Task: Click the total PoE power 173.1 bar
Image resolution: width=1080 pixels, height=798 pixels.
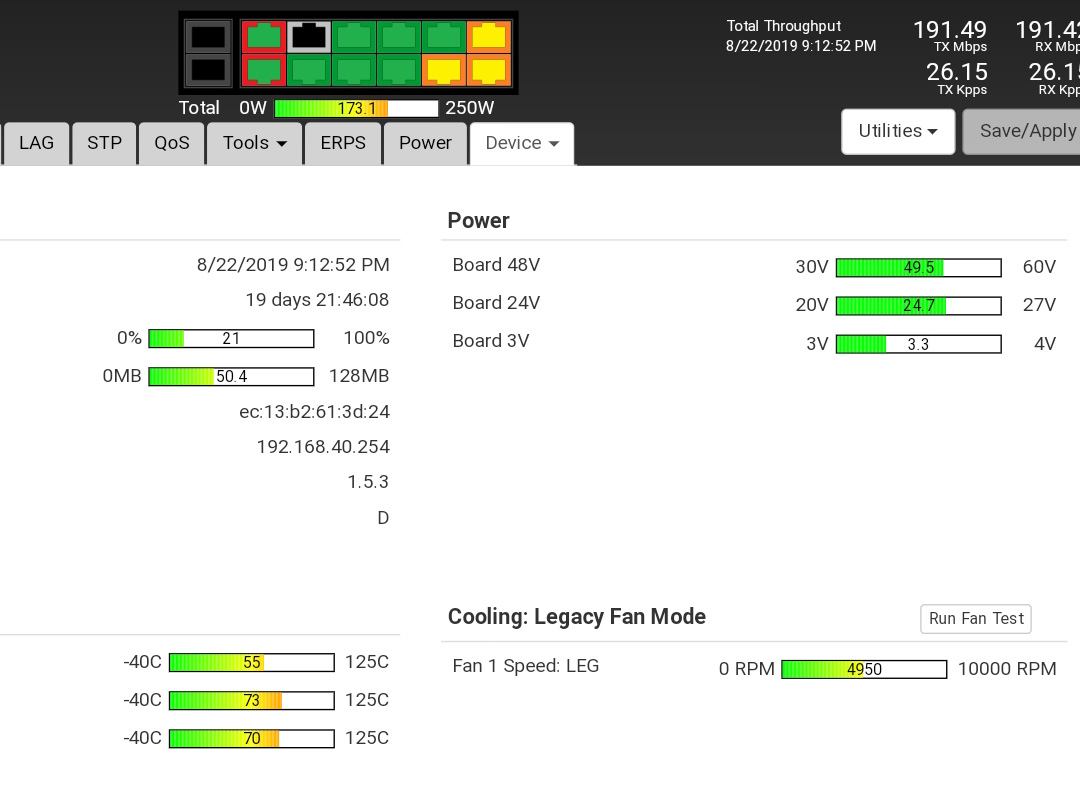Action: click(356, 108)
